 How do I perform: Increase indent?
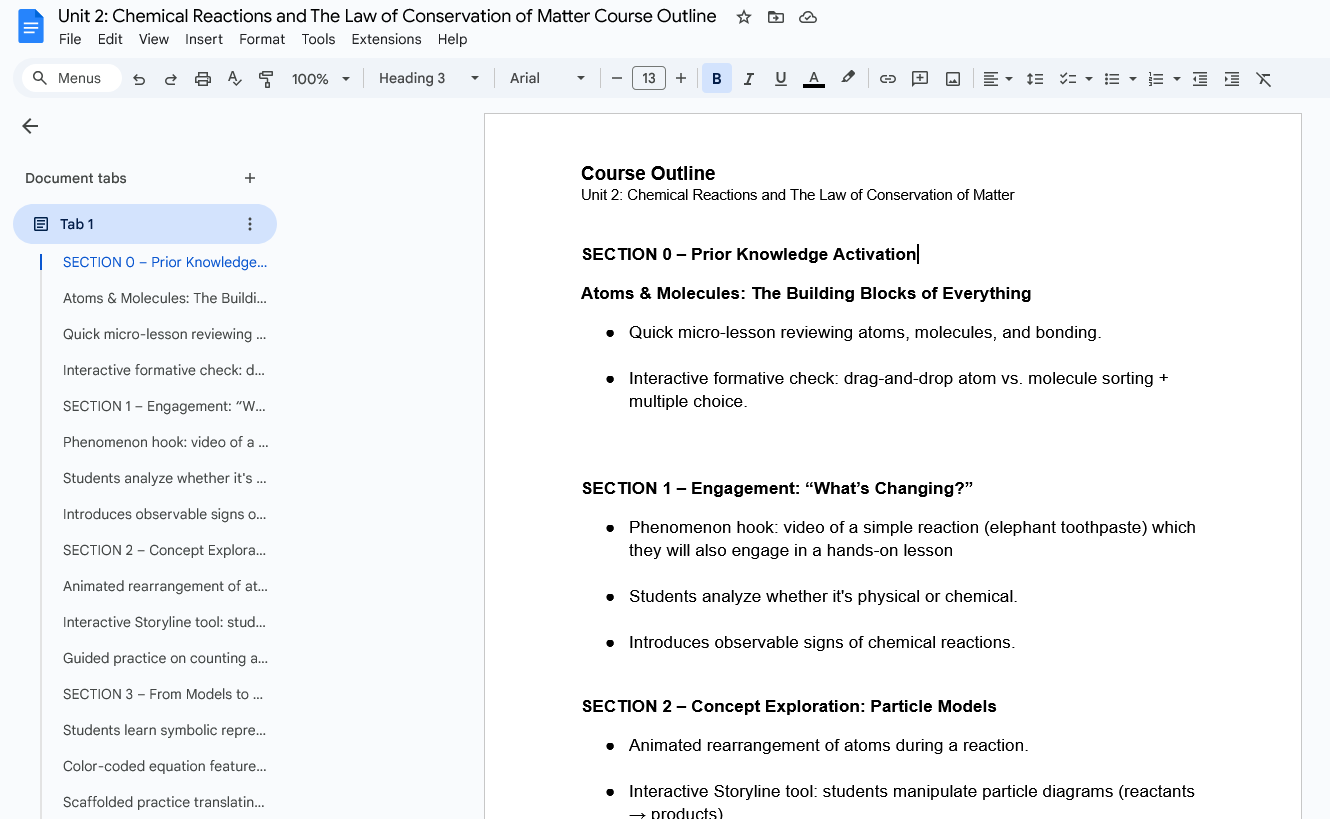(1232, 79)
